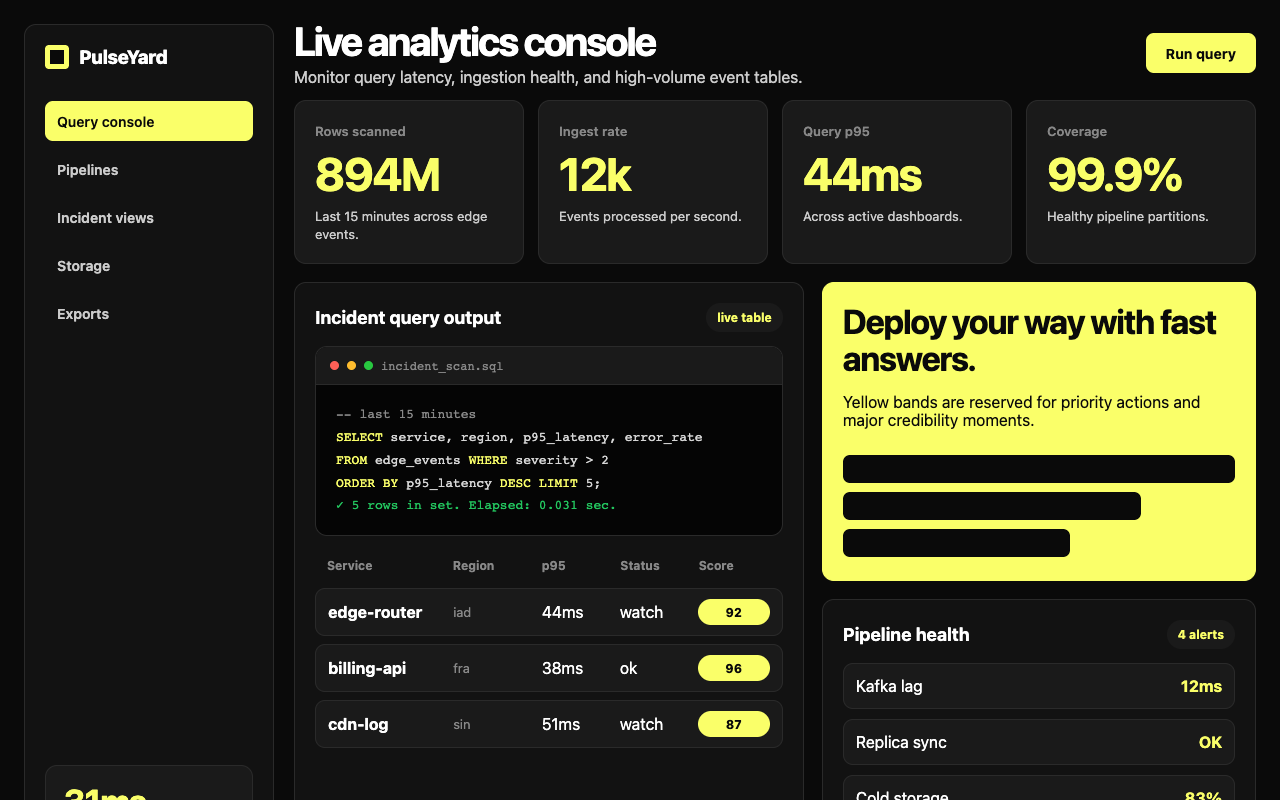Click the edge-router service name

point(375,612)
